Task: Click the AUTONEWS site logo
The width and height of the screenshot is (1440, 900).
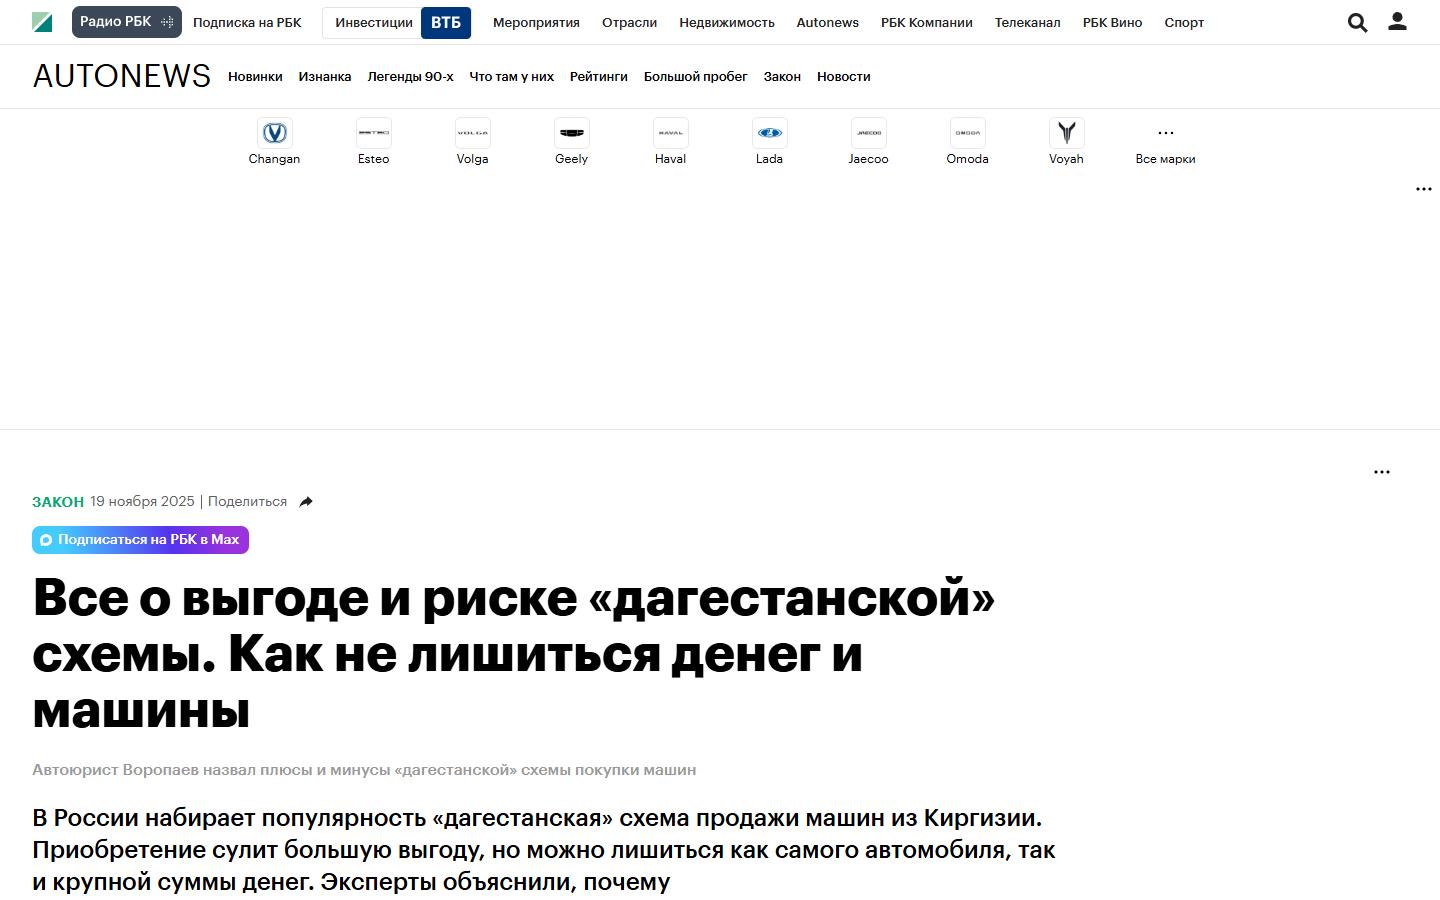Action: tap(122, 77)
